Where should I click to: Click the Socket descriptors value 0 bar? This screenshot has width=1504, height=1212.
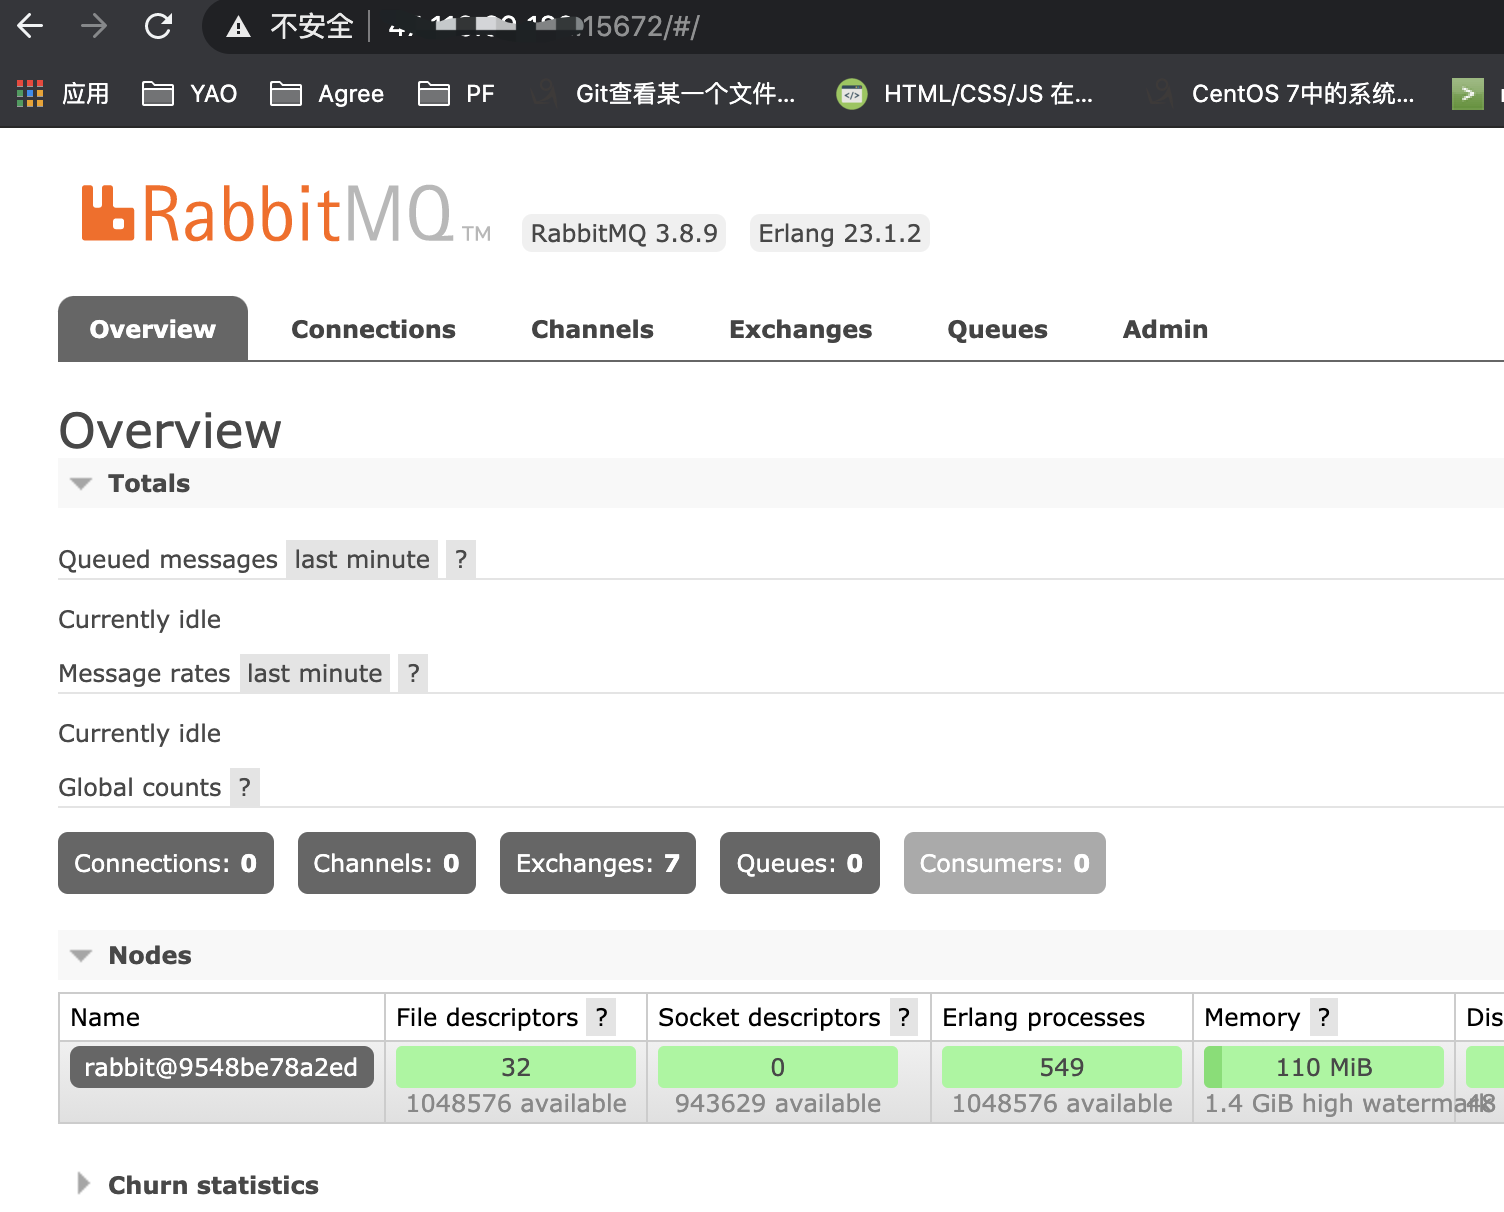click(x=778, y=1067)
